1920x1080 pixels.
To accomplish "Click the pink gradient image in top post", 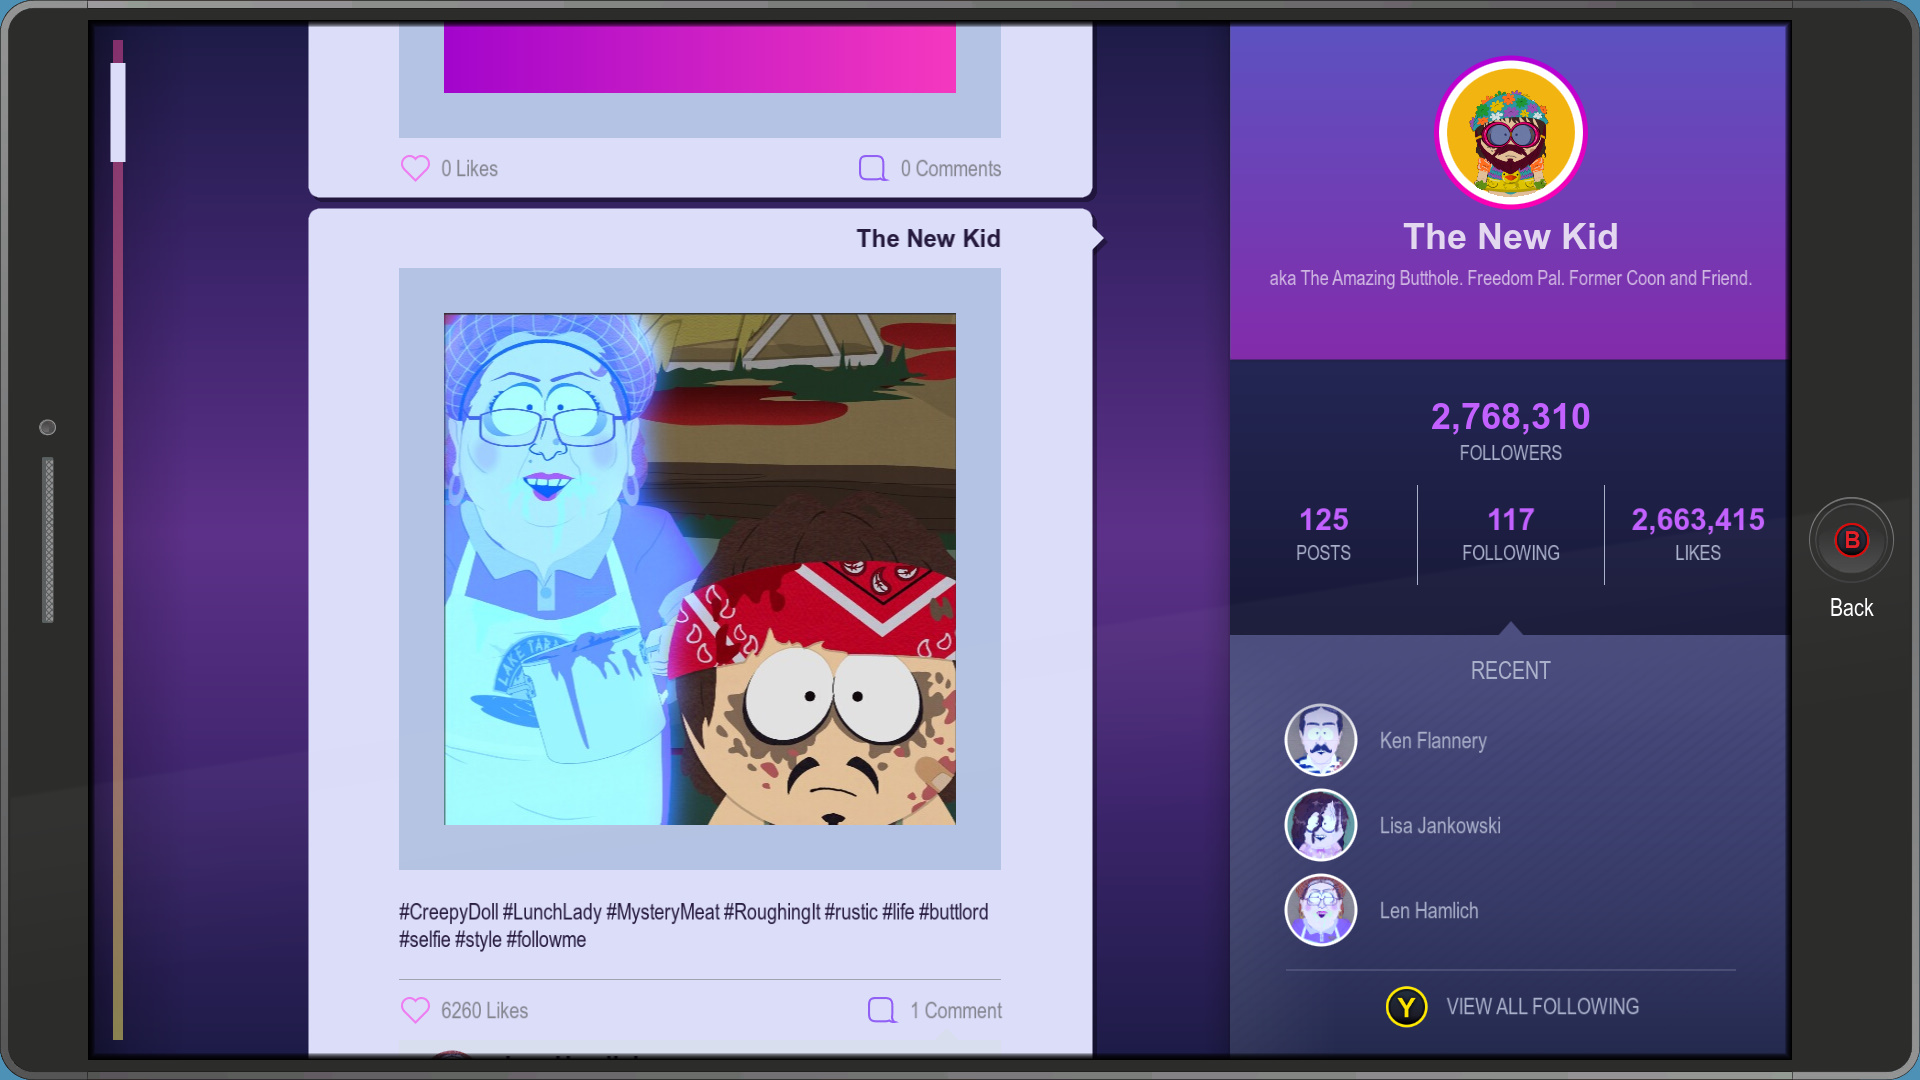I will coord(699,60).
